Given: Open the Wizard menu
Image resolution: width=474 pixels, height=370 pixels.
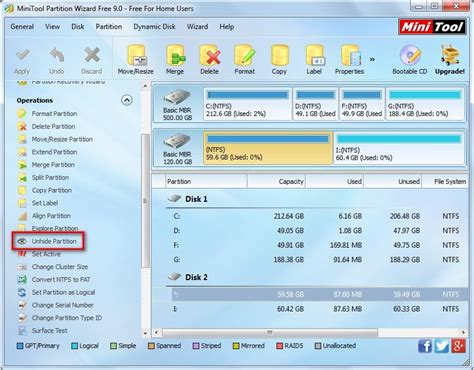Looking at the screenshot, I should tap(197, 27).
